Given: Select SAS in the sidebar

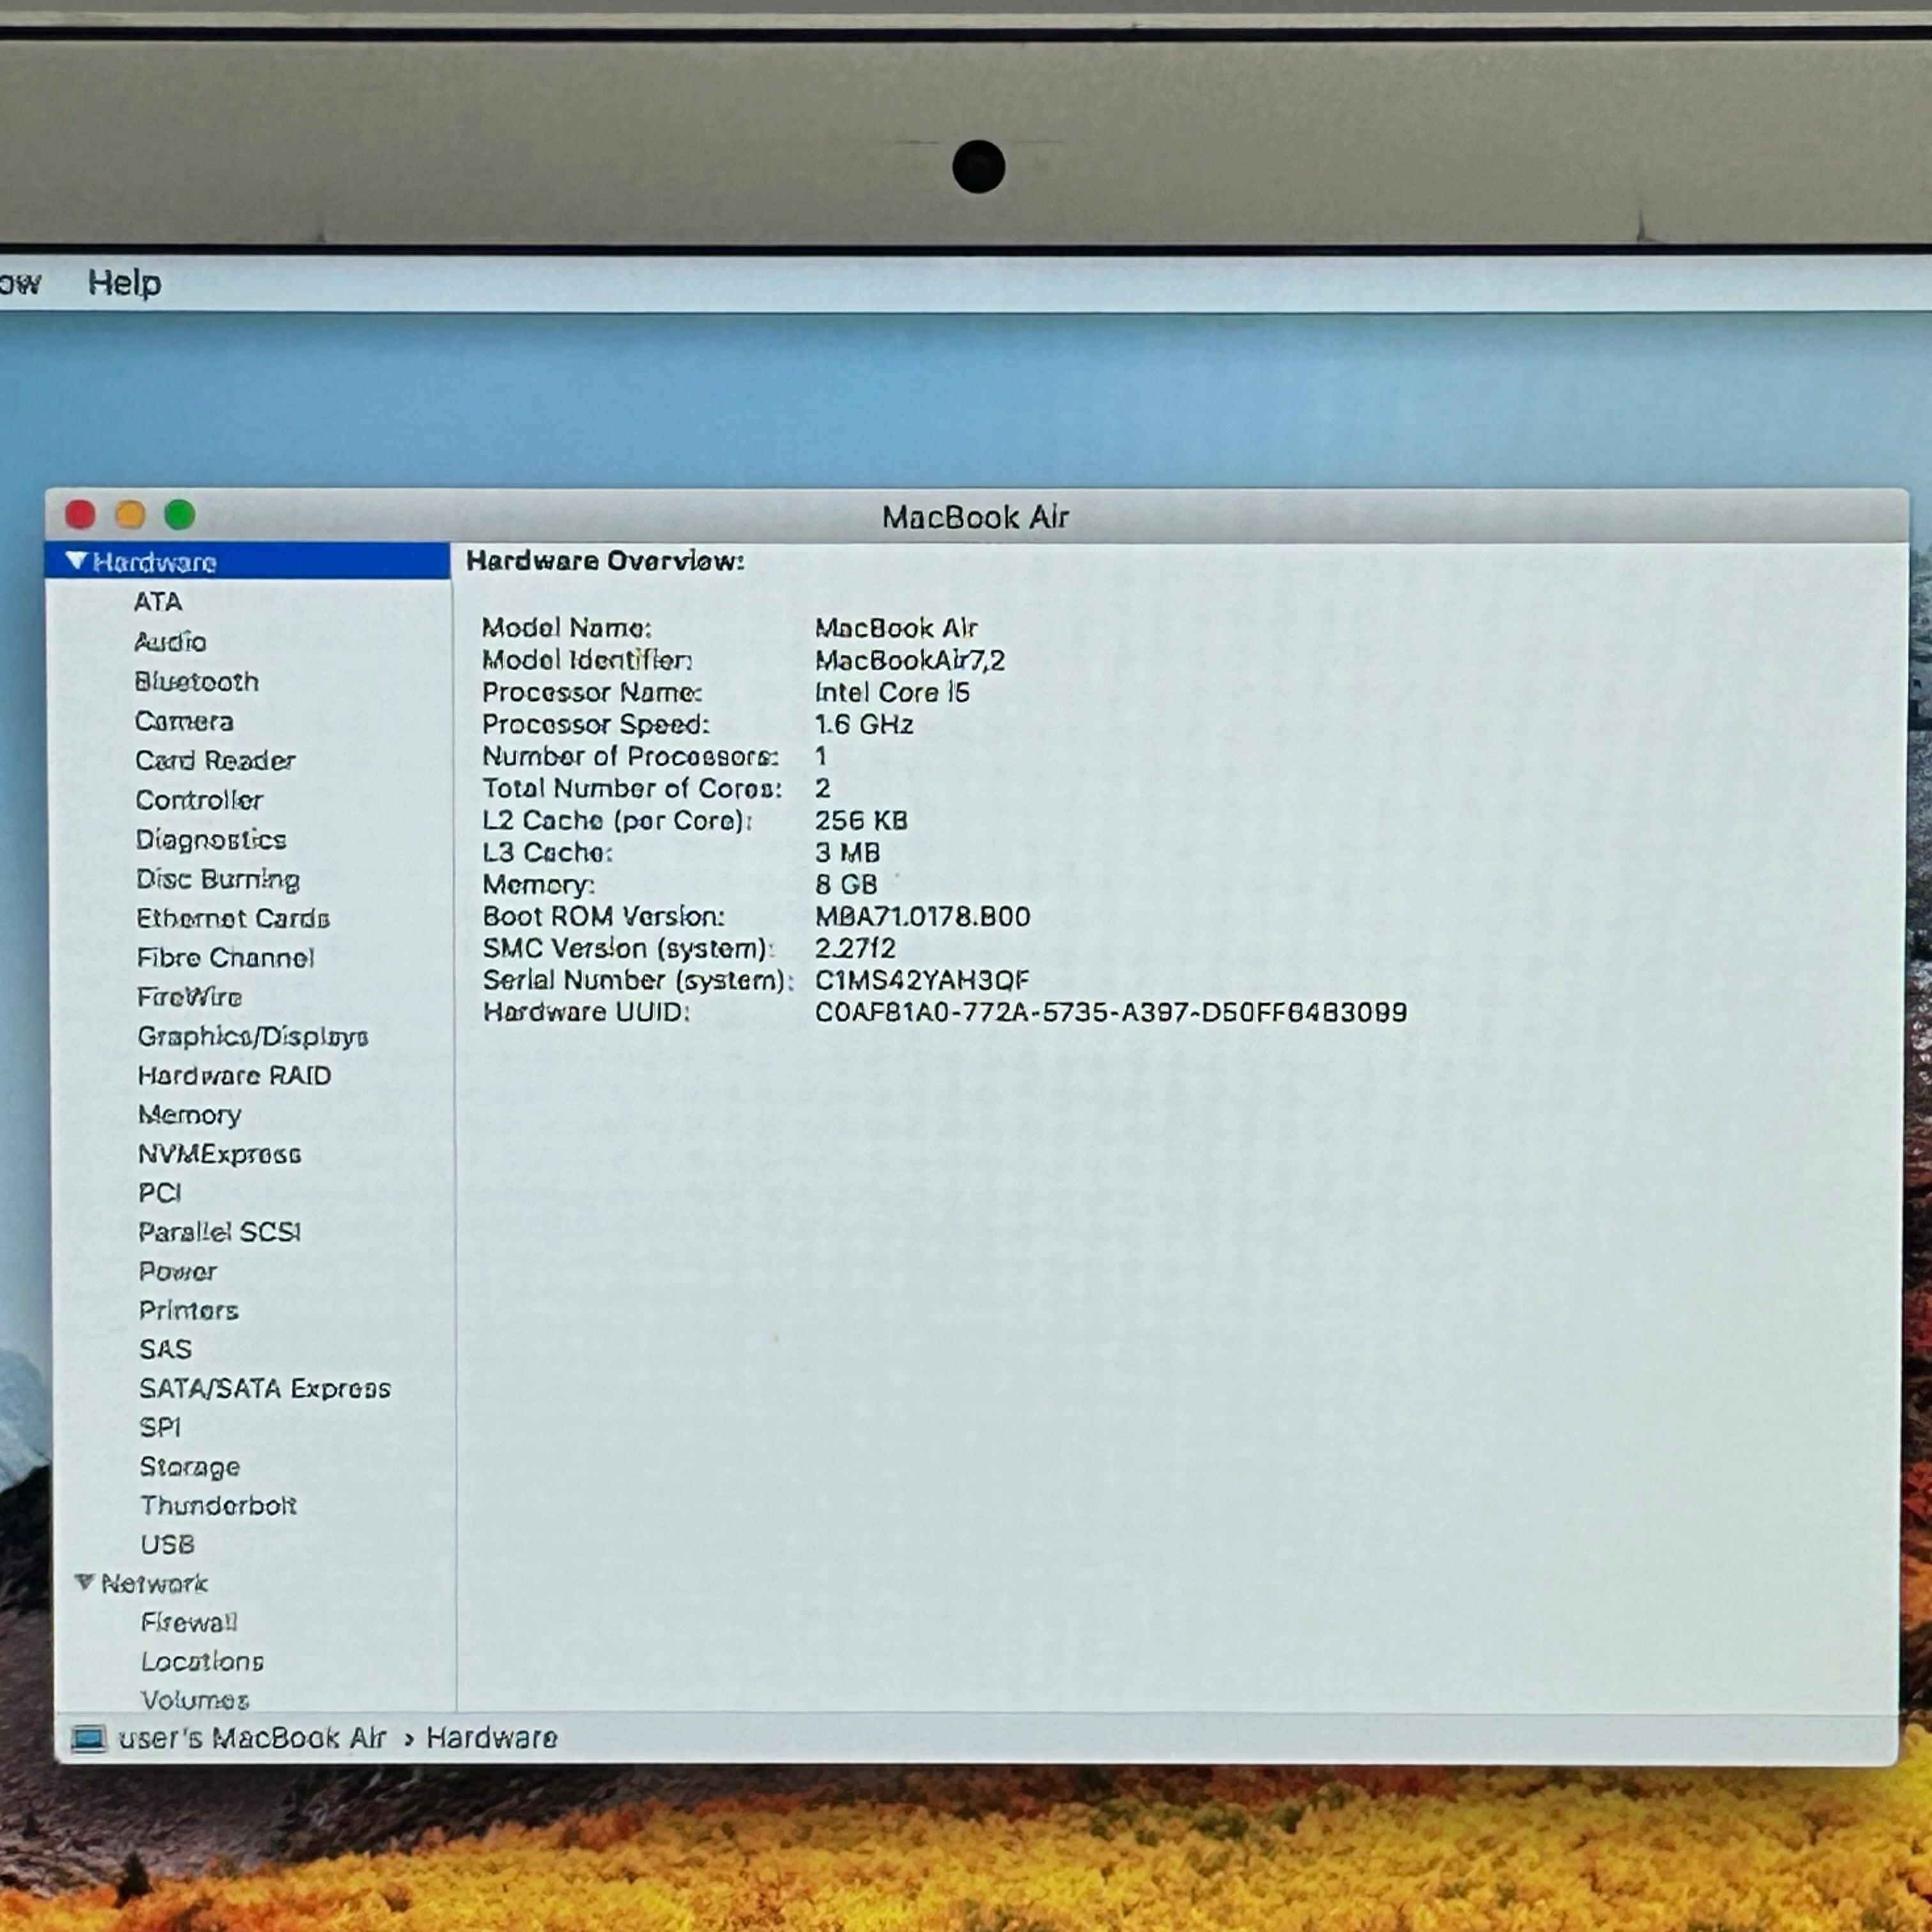Looking at the screenshot, I should click(x=165, y=1349).
